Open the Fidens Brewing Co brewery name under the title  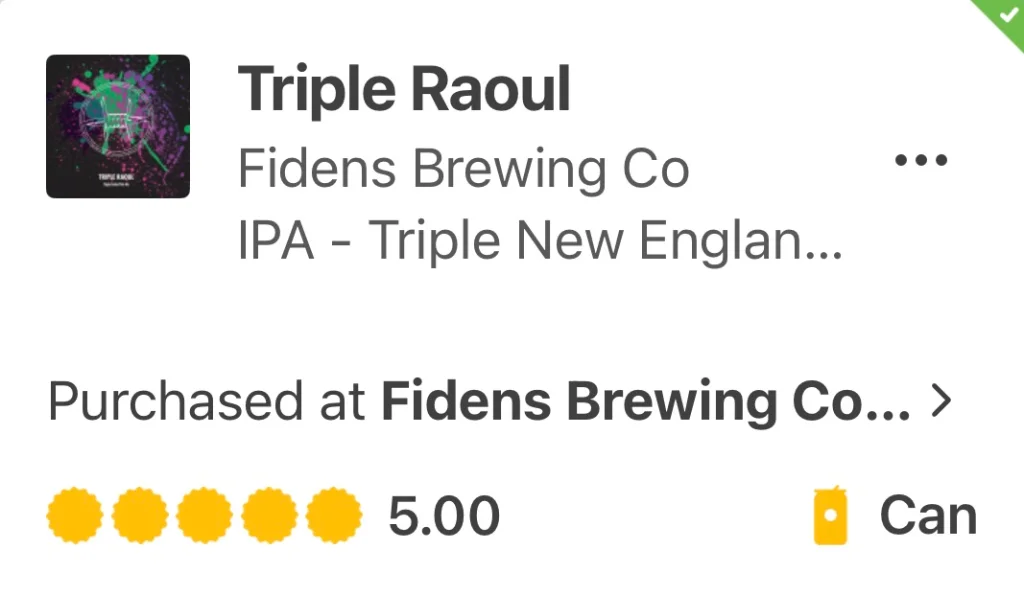(x=463, y=170)
